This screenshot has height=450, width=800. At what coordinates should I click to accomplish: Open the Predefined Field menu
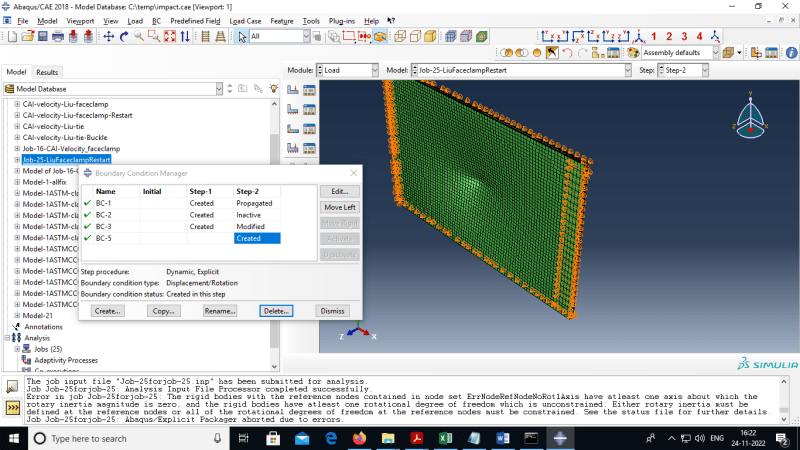pos(195,21)
